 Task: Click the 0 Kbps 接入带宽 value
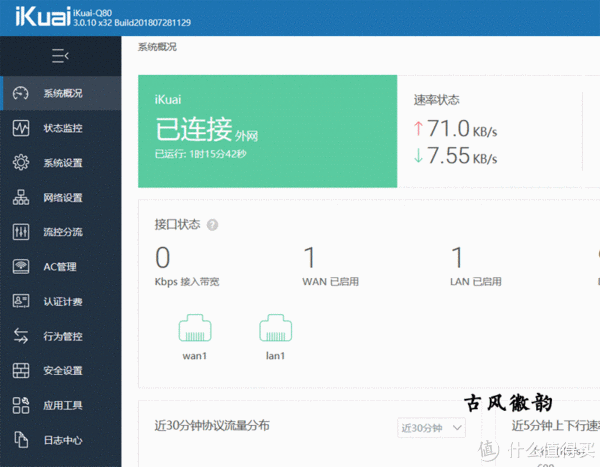[187, 266]
